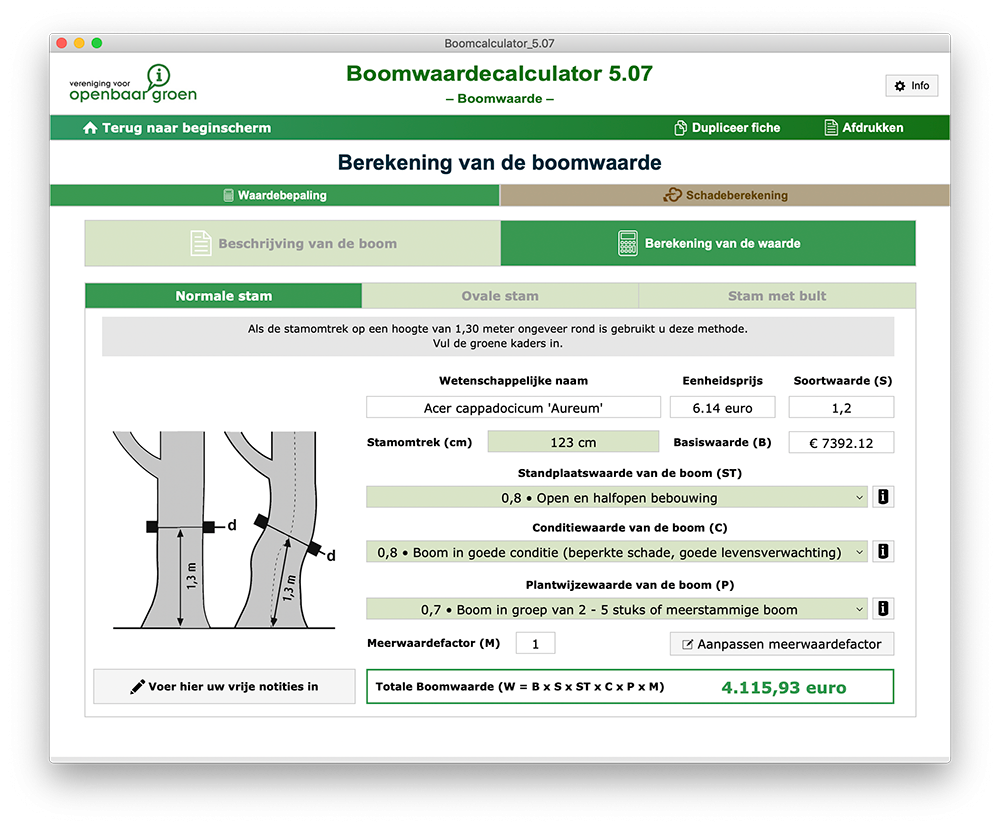Click the Wetenschappelijke naam field

click(513, 408)
